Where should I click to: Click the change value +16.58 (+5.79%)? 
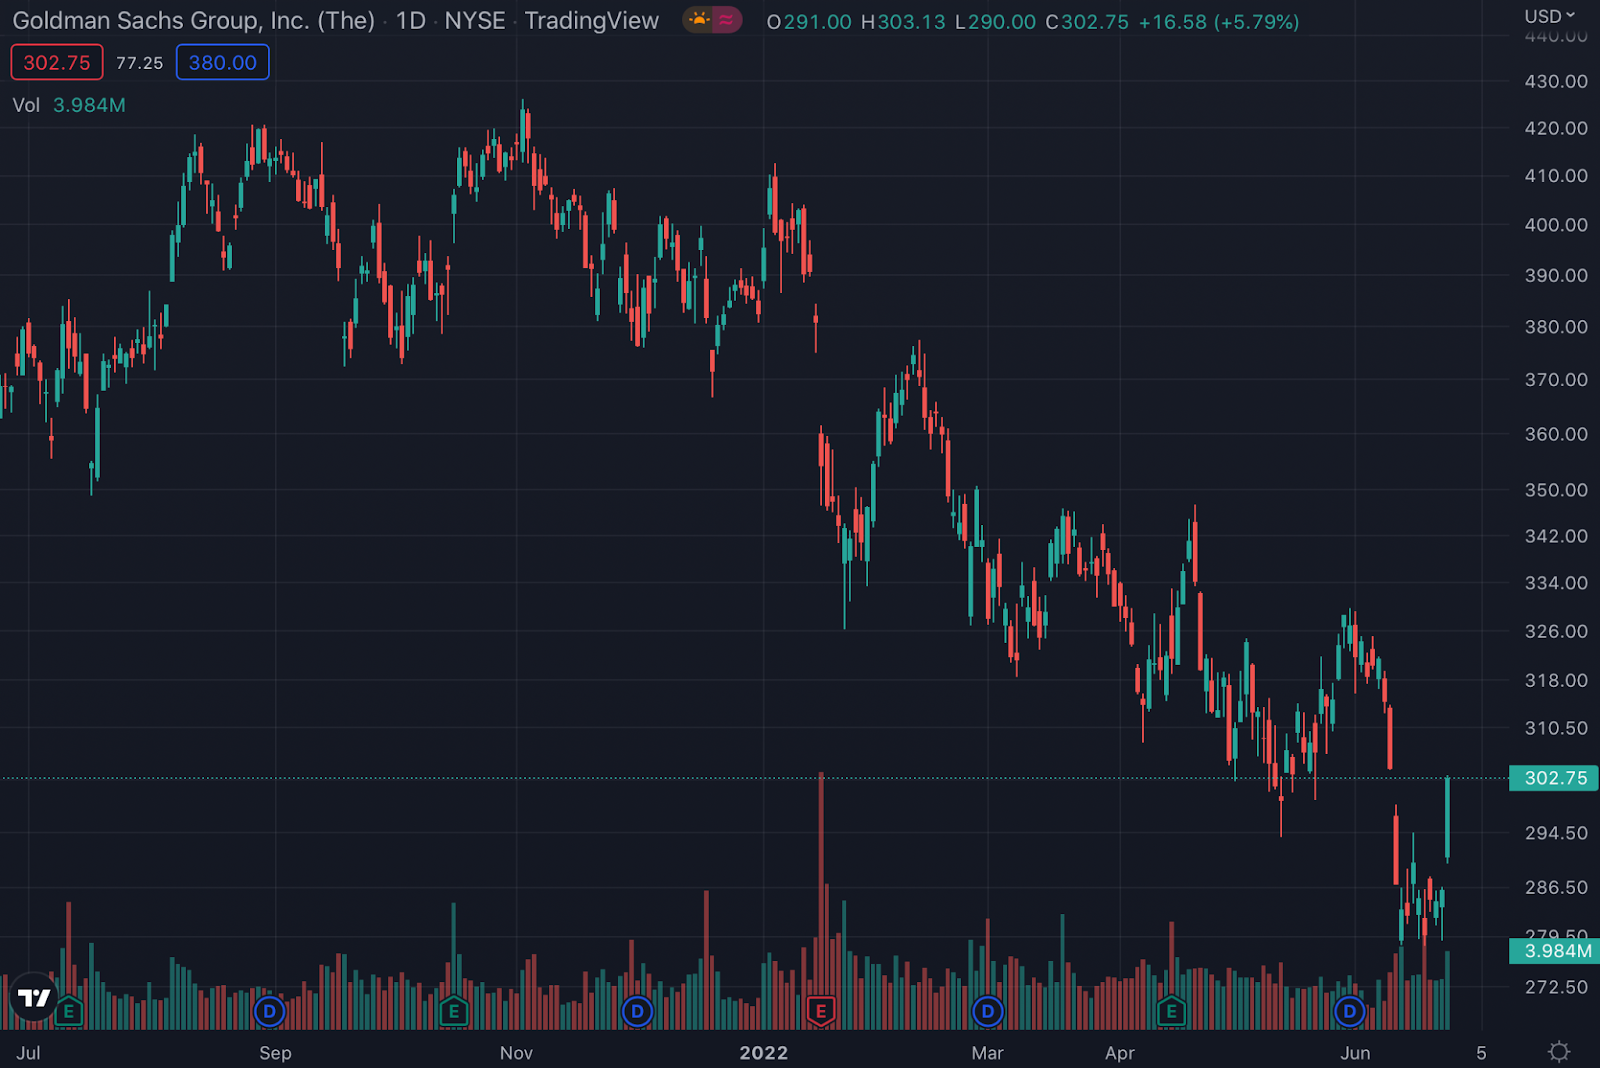coord(1219,22)
